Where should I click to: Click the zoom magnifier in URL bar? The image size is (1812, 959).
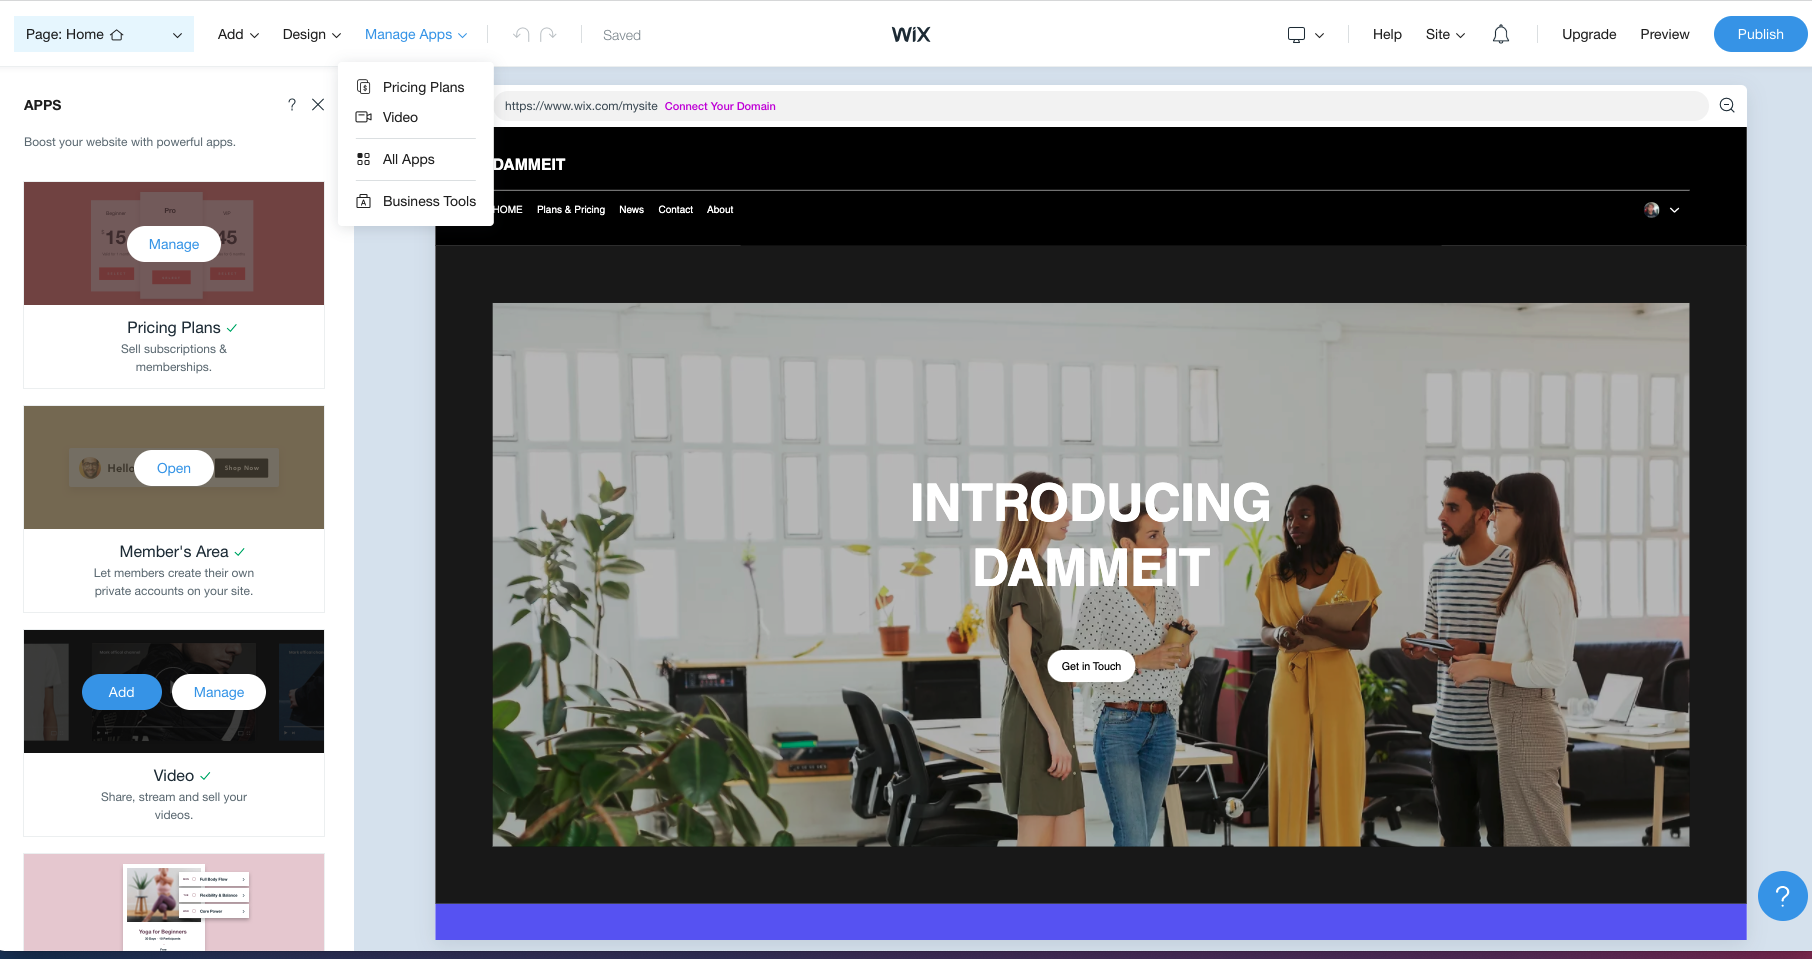pyautogui.click(x=1727, y=106)
